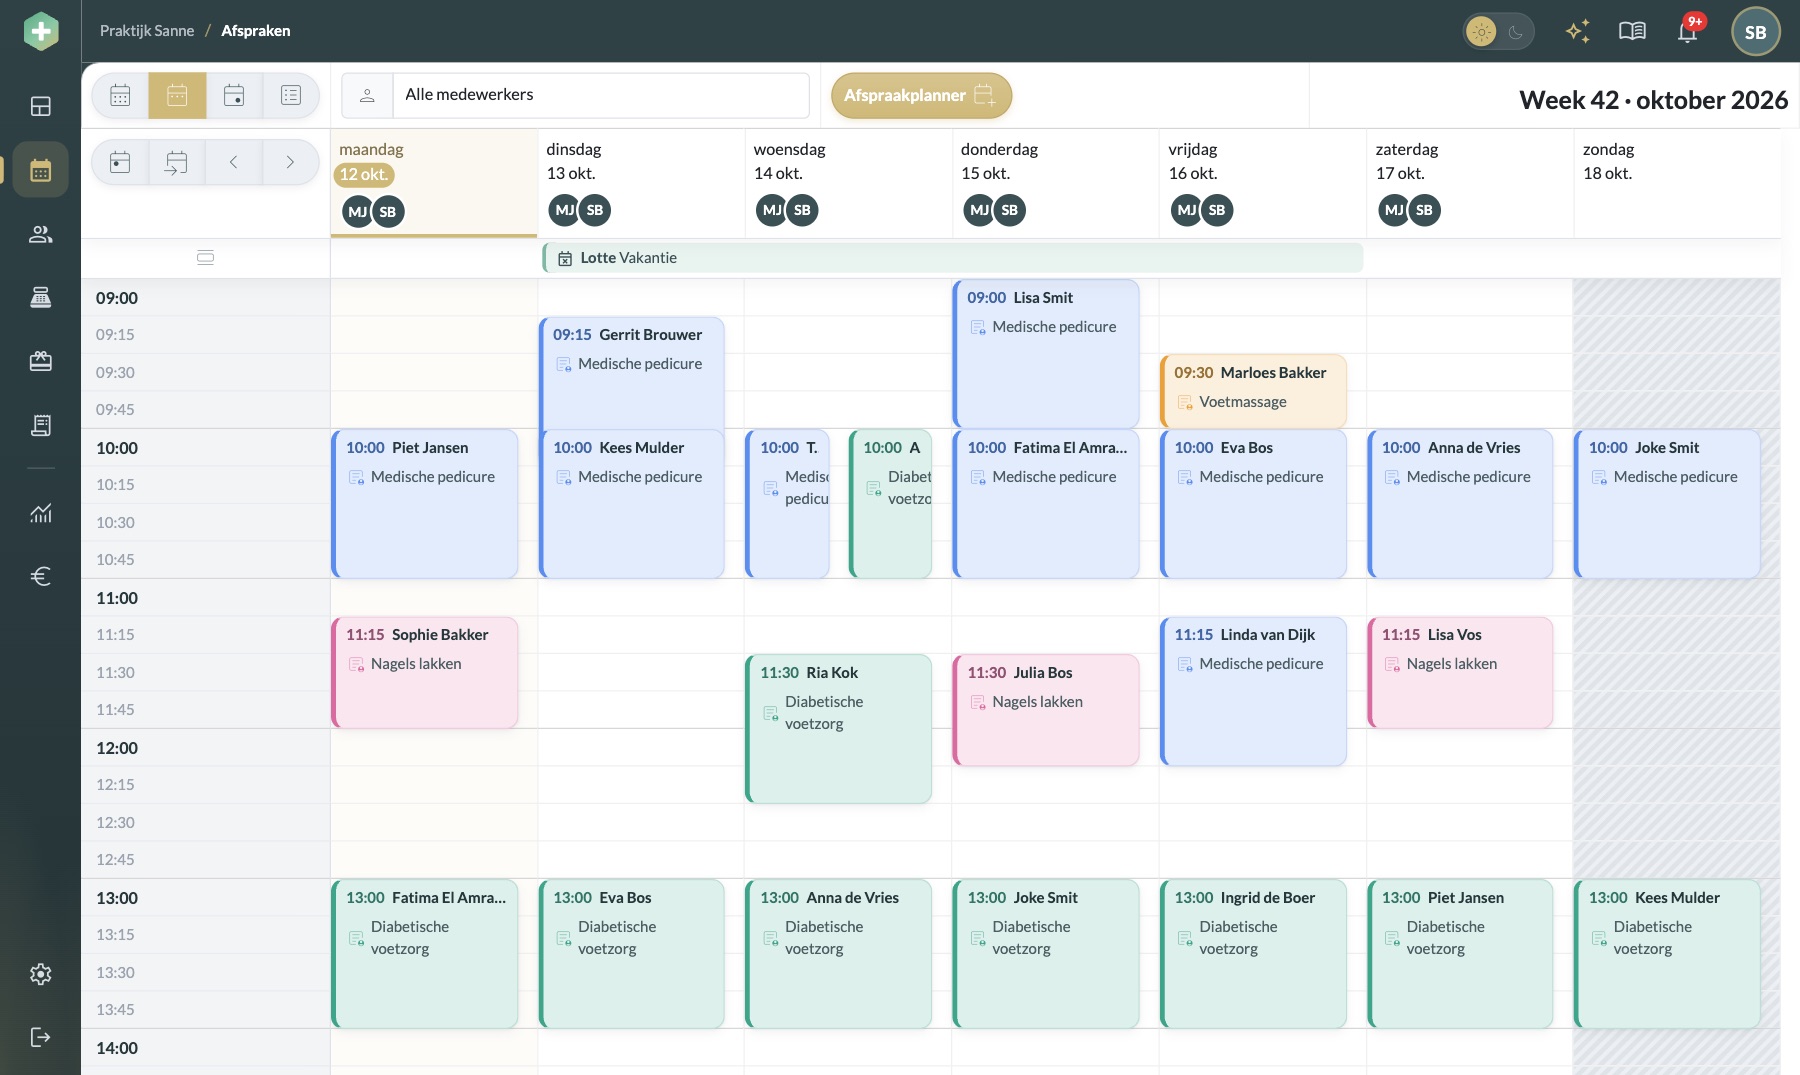Toggle light/dark theme switch
This screenshot has width=1800, height=1075.
[1498, 32]
